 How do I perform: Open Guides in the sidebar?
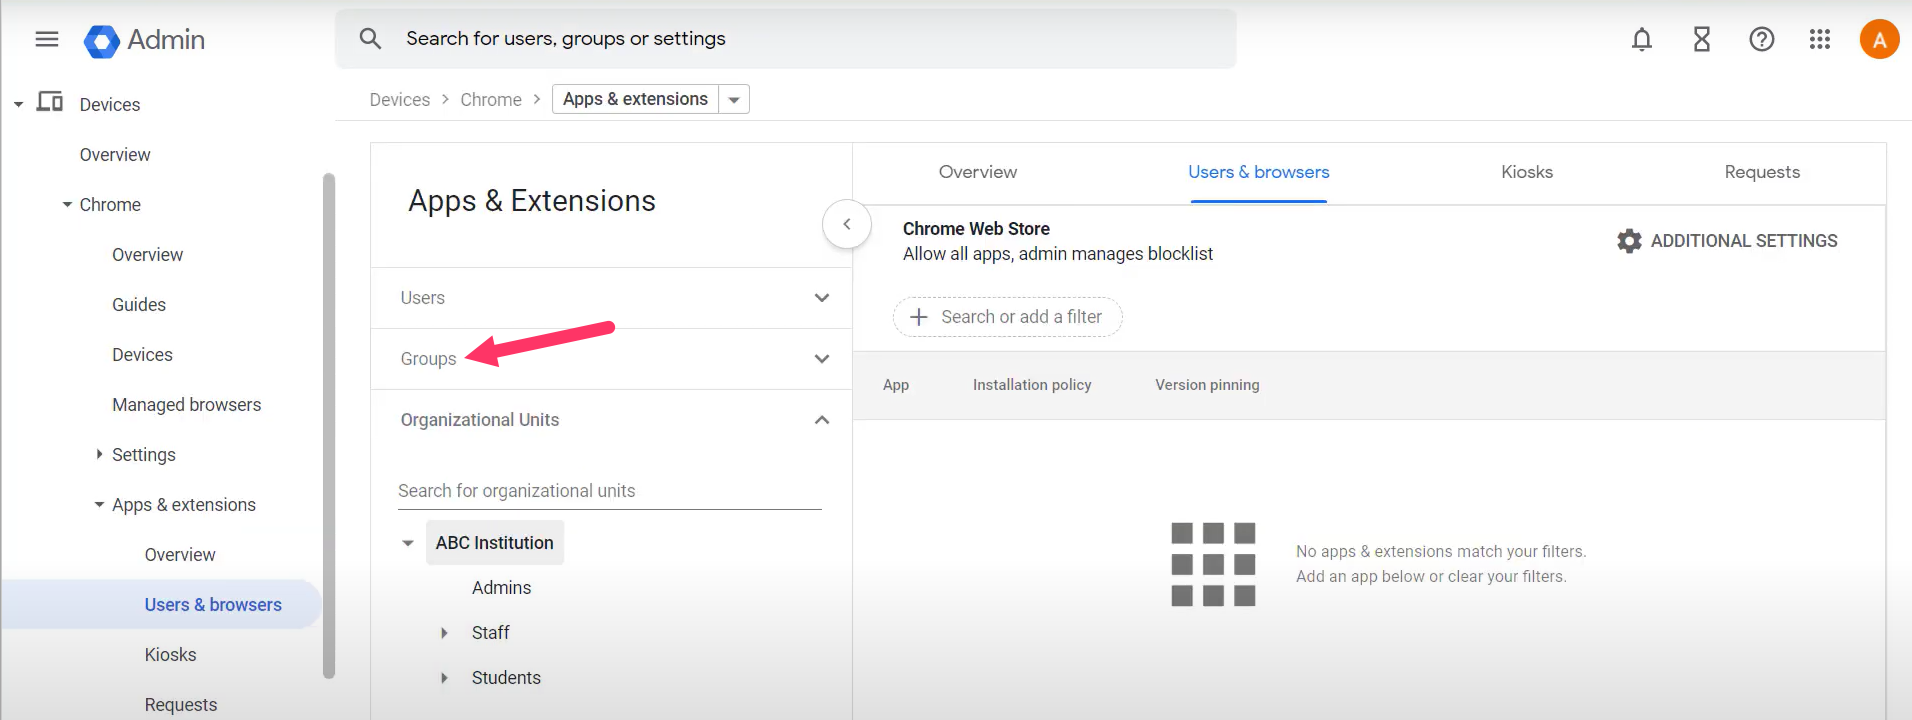click(x=139, y=305)
